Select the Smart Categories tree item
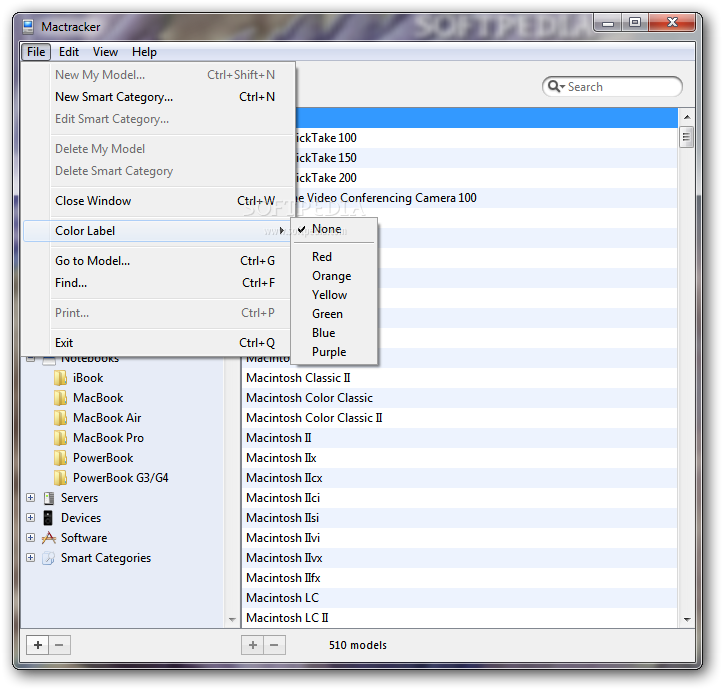The width and height of the screenshot is (723, 690). (x=106, y=558)
